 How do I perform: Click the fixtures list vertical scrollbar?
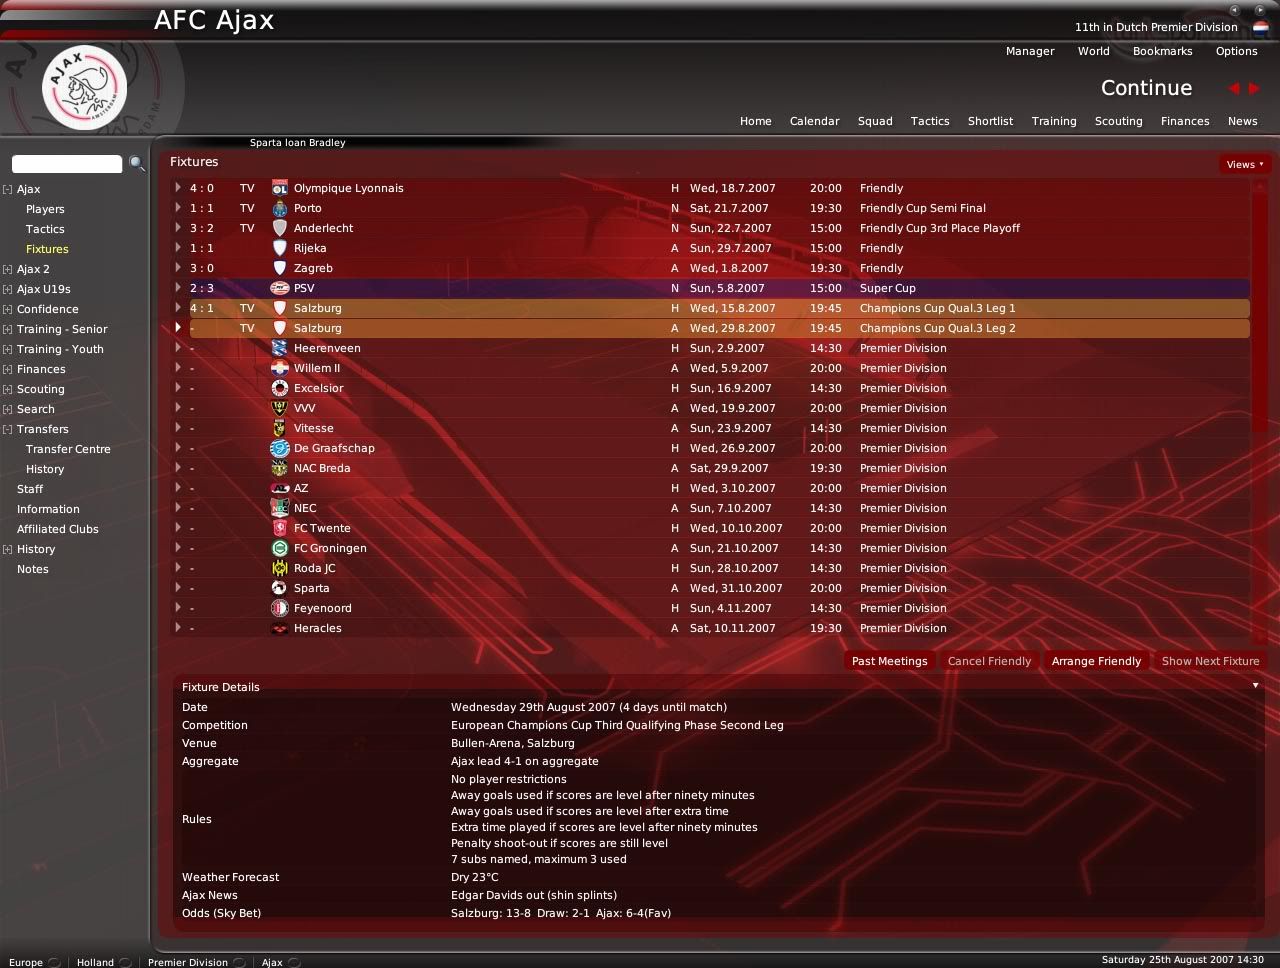pos(1259,410)
